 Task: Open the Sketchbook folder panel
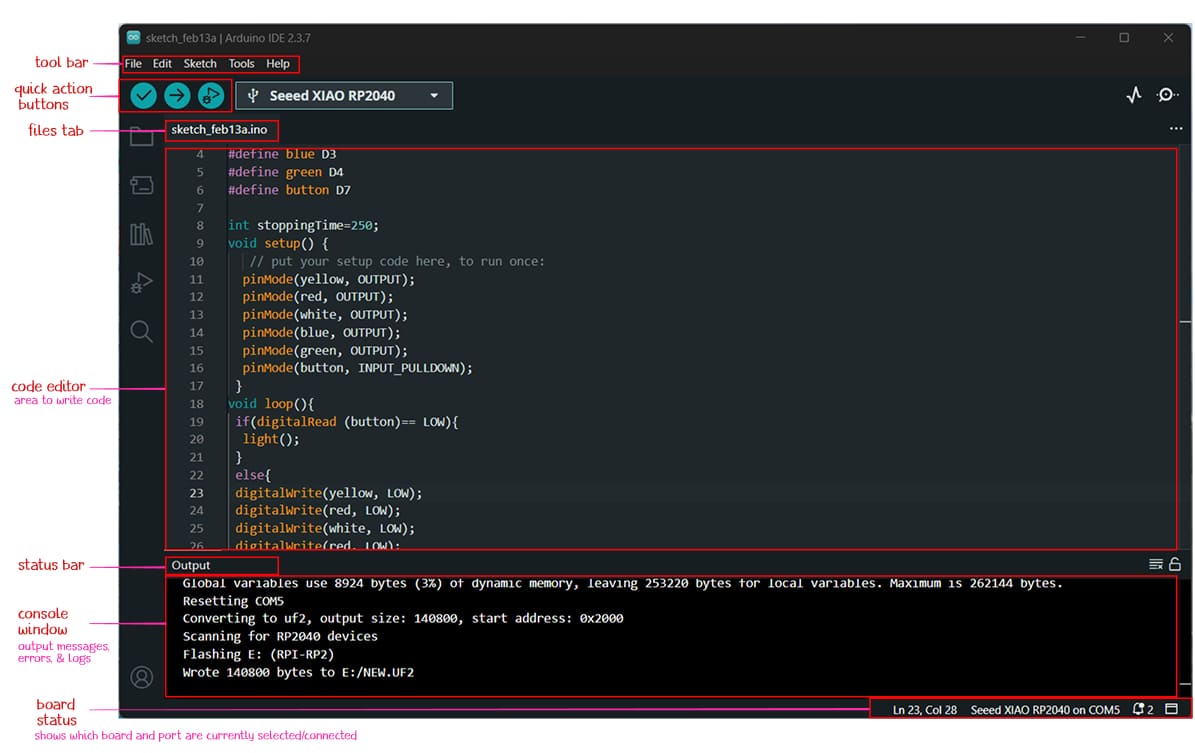click(x=141, y=137)
